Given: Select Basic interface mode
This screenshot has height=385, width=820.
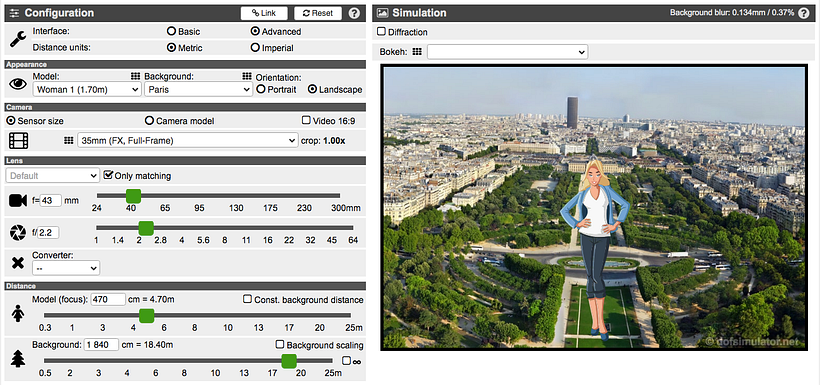Looking at the screenshot, I should point(171,31).
